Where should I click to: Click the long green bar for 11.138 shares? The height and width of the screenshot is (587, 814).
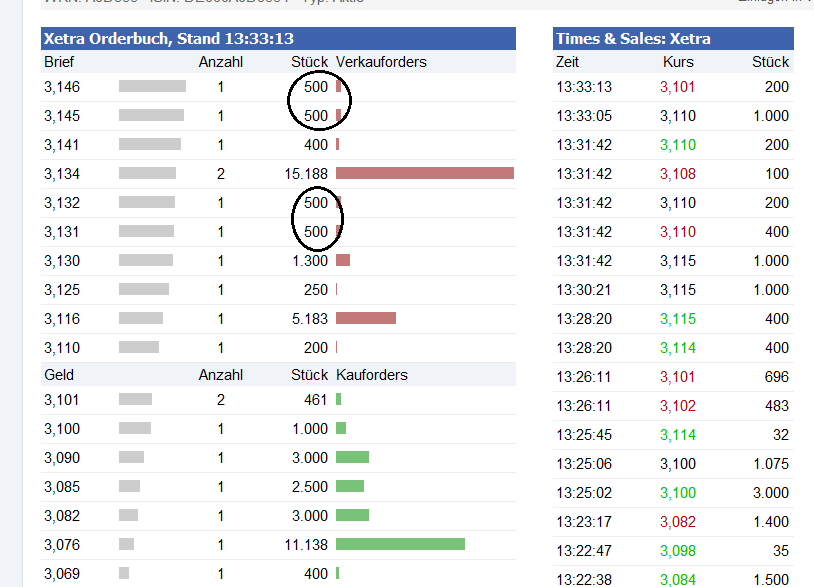click(400, 545)
